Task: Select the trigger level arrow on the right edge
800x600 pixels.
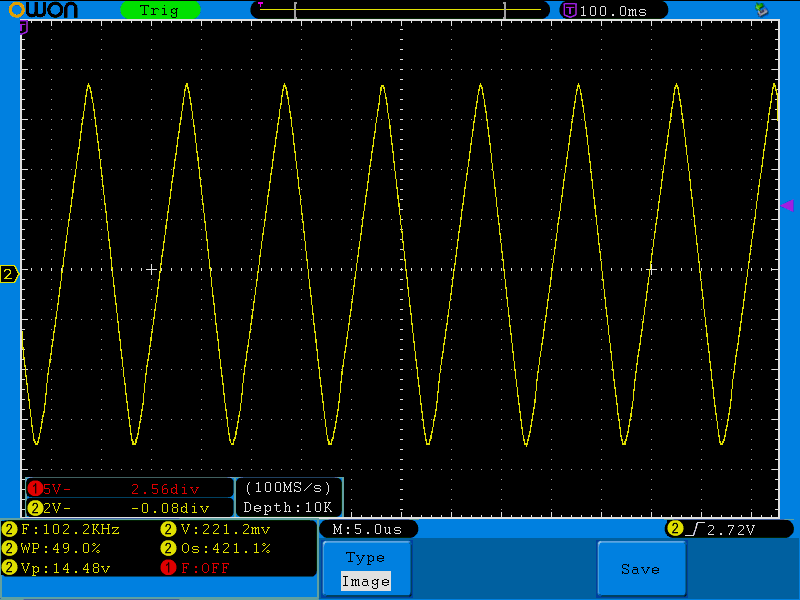Action: (789, 207)
